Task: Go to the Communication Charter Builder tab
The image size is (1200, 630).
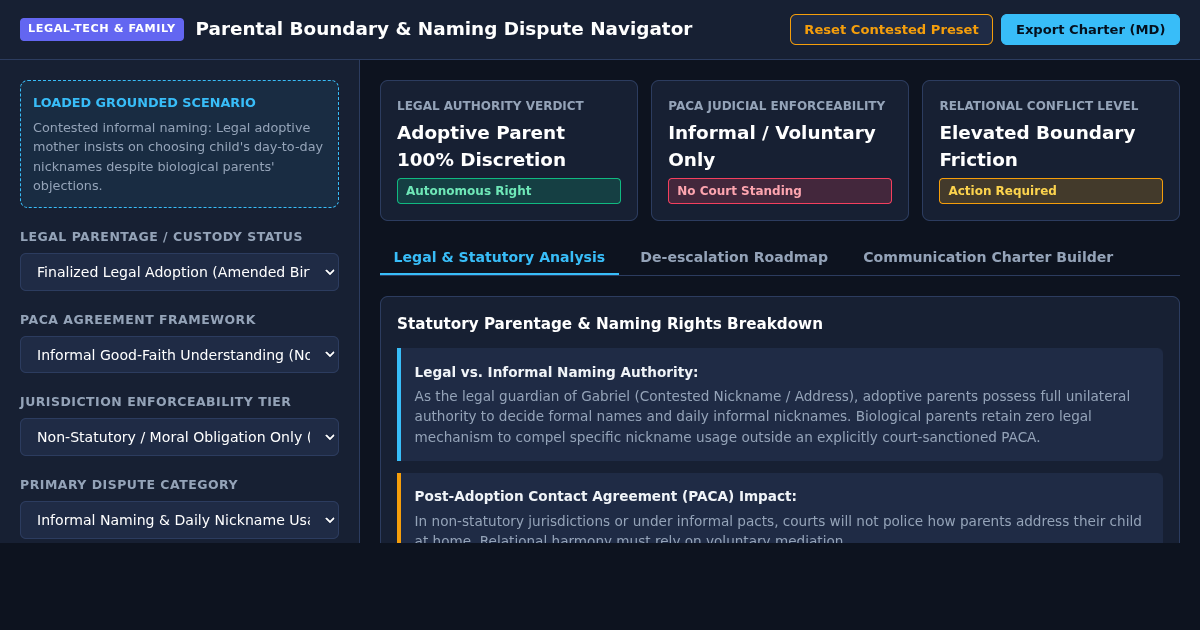Action: [x=988, y=257]
